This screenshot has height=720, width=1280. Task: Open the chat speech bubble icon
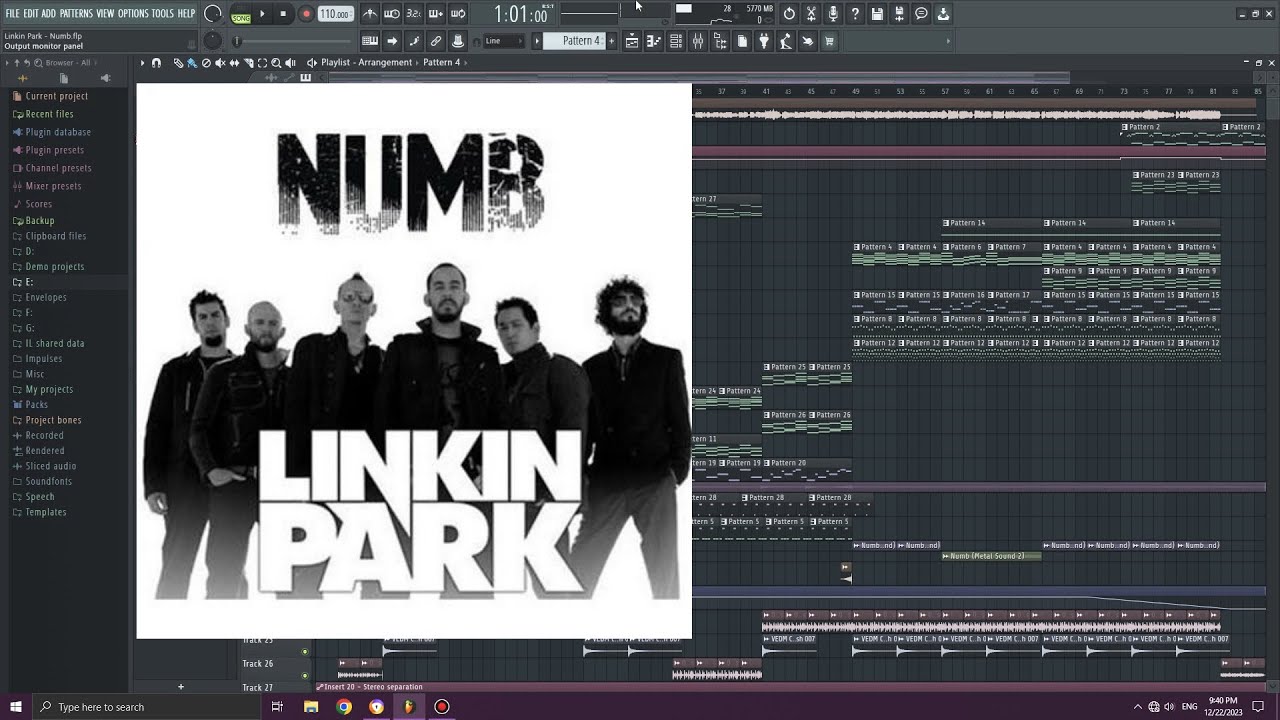pos(921,14)
